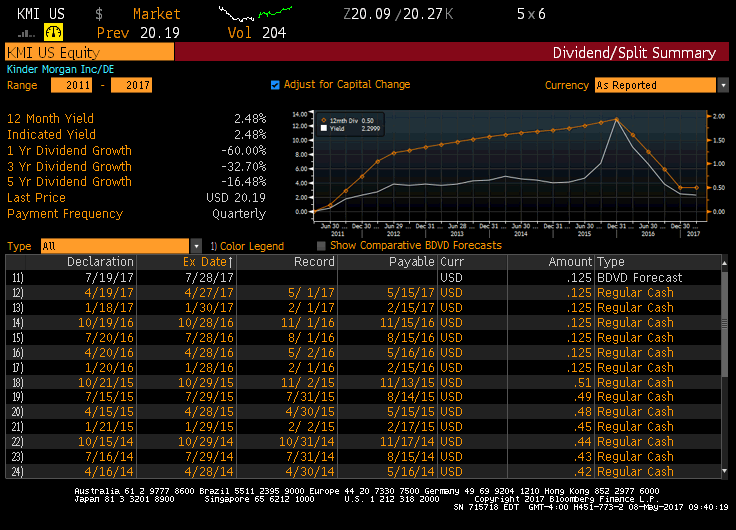
Task: Select row 22 with .44 amount
Action: [x=364, y=442]
